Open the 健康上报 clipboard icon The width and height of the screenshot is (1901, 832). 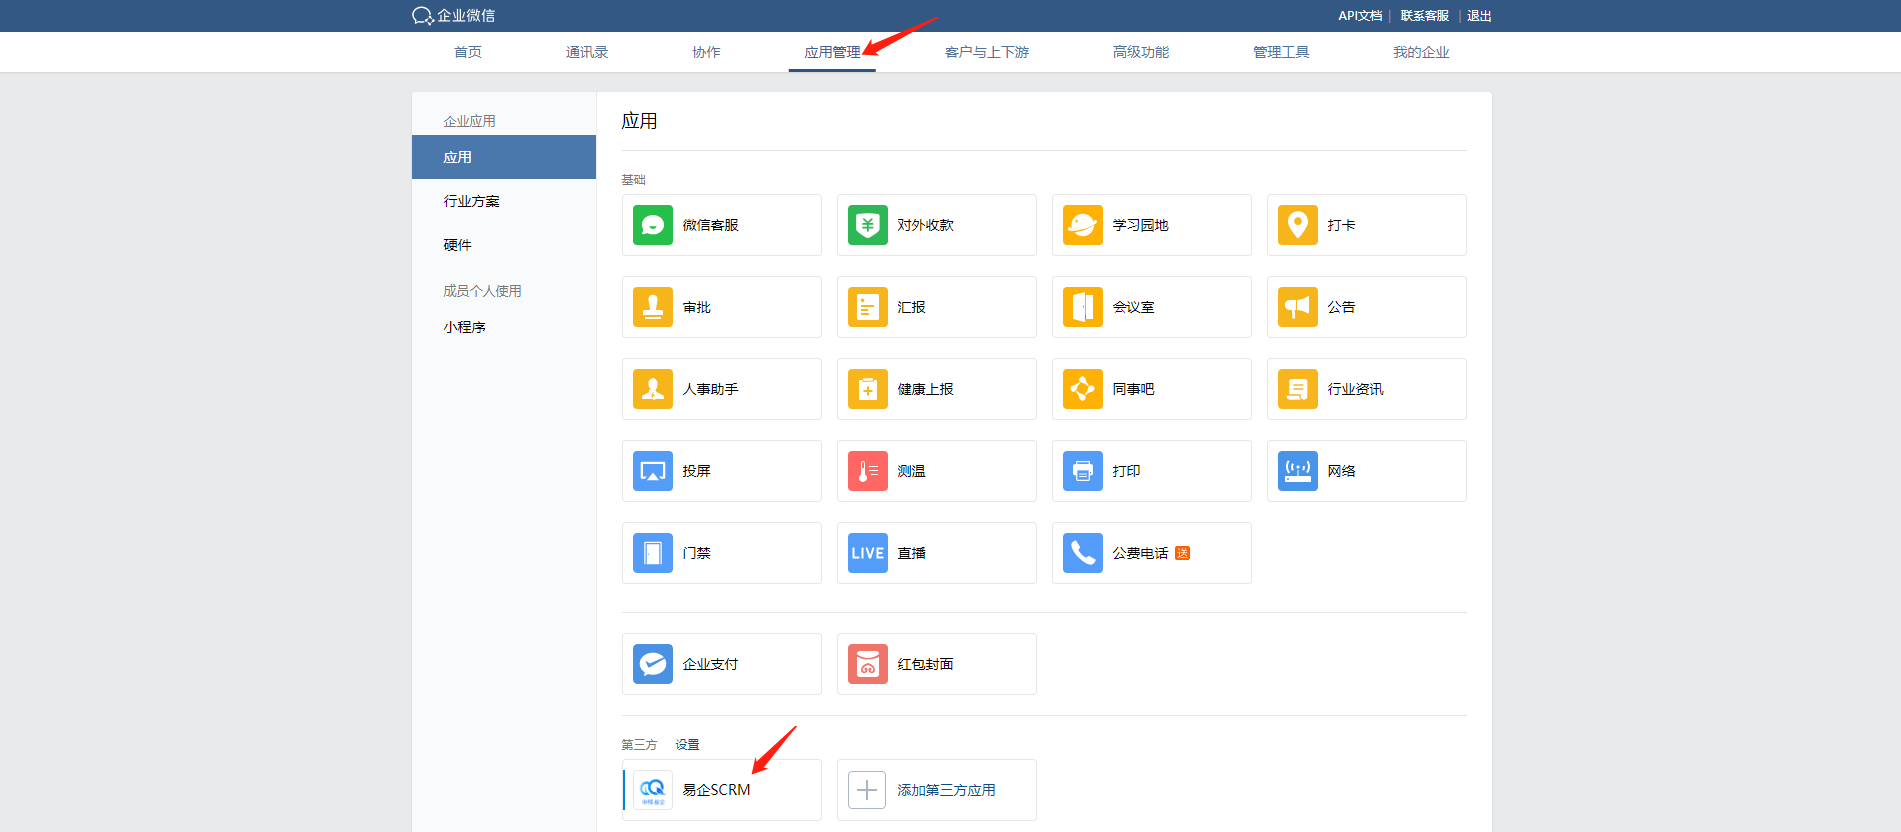[x=868, y=389]
